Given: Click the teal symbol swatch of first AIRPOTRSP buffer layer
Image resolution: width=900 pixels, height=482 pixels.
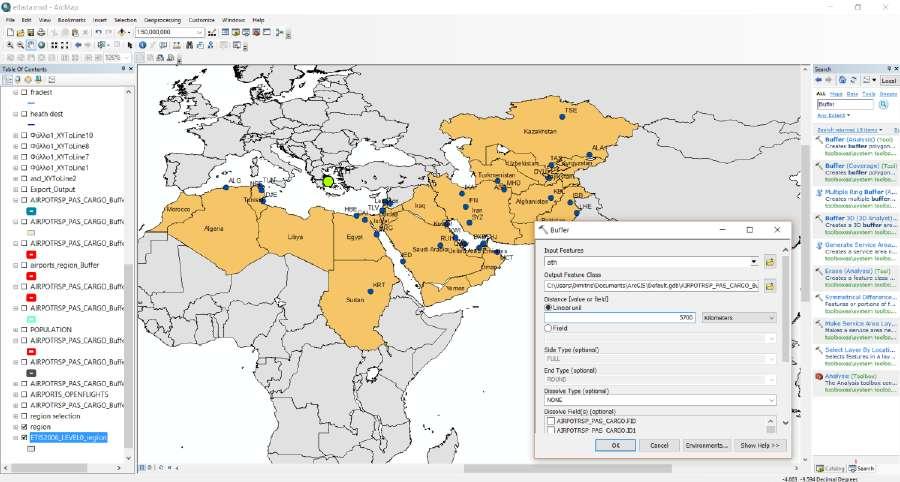Looking at the screenshot, I should [32, 211].
